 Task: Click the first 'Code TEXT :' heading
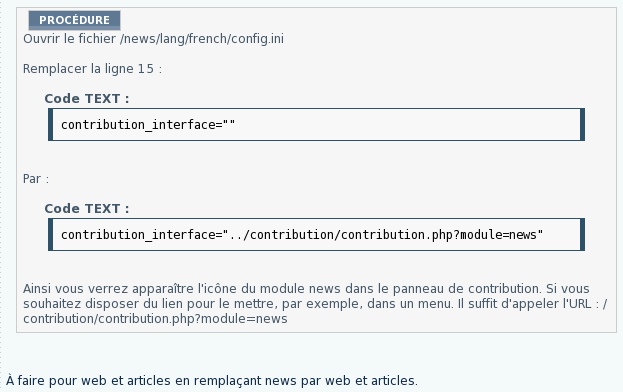(x=87, y=98)
